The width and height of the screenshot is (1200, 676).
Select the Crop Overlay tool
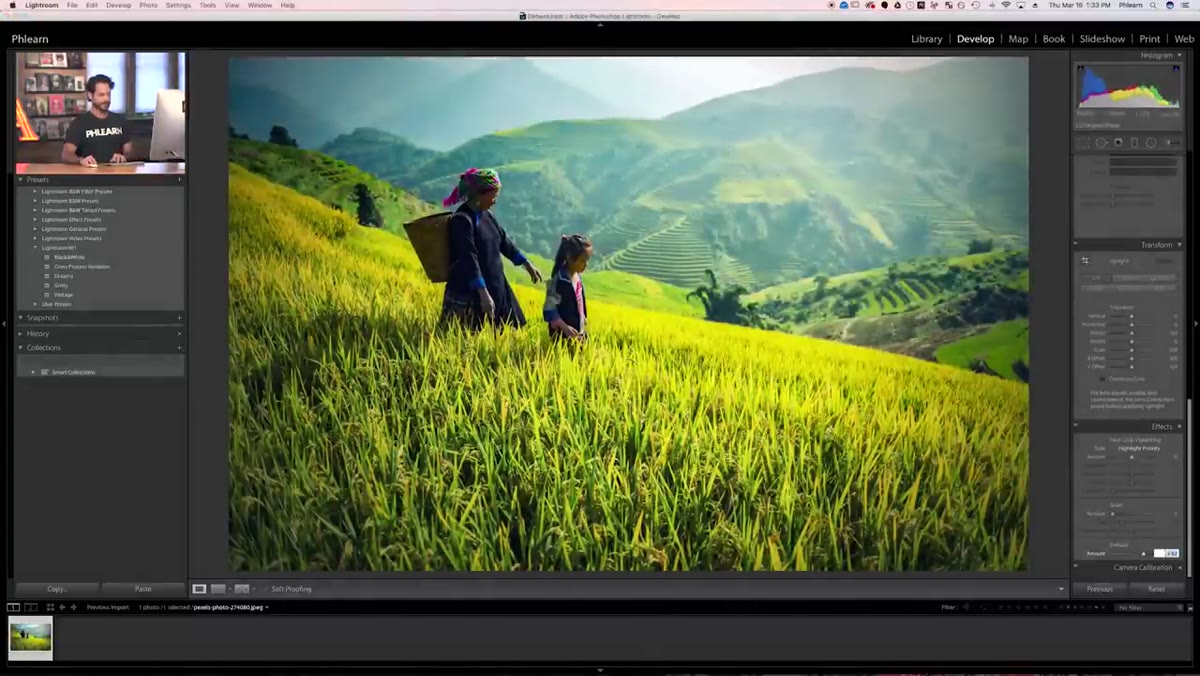click(1083, 142)
